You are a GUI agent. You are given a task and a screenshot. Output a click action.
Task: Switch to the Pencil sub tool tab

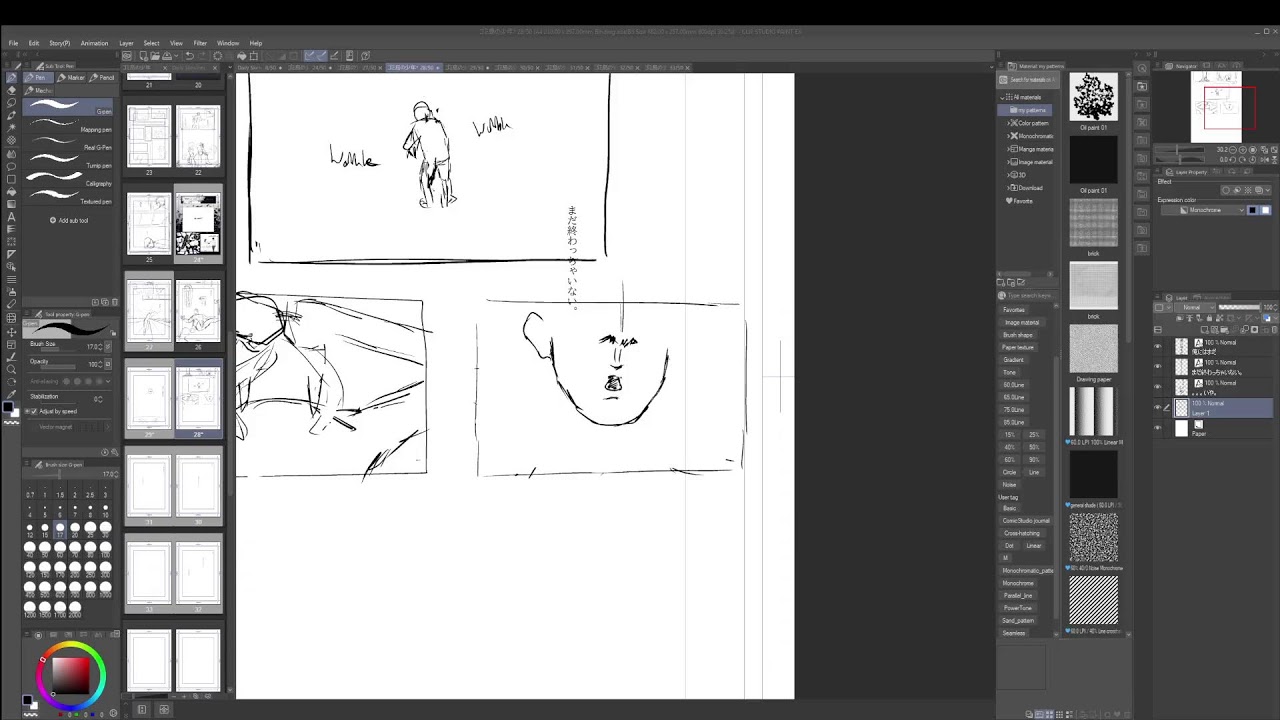[103, 78]
